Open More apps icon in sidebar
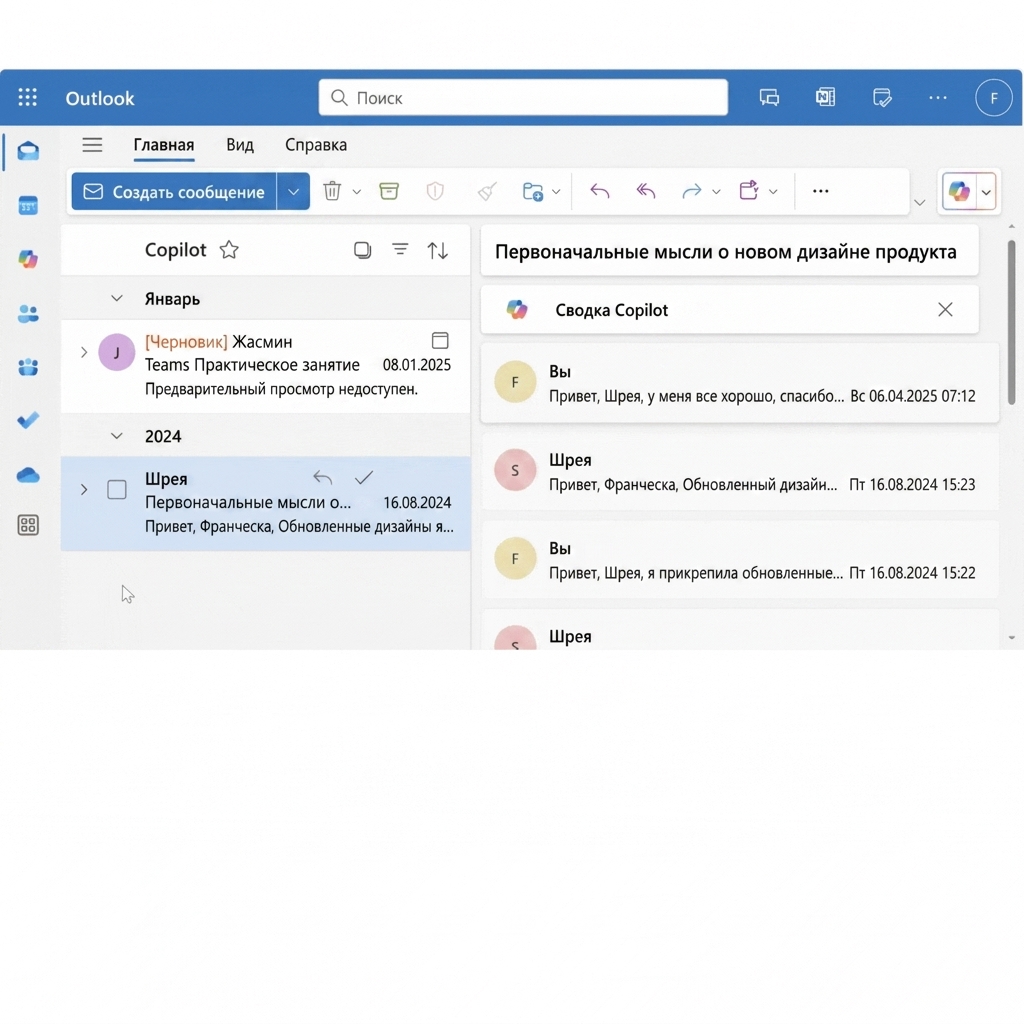1024x1024 pixels. click(28, 525)
